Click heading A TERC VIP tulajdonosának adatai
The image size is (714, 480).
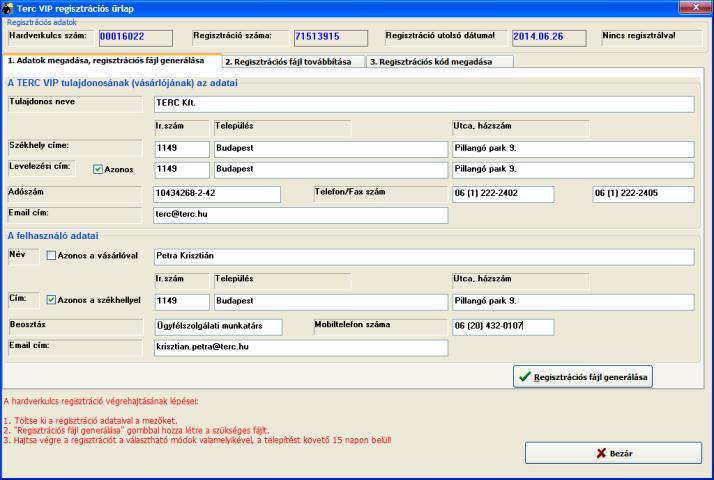[x=122, y=83]
